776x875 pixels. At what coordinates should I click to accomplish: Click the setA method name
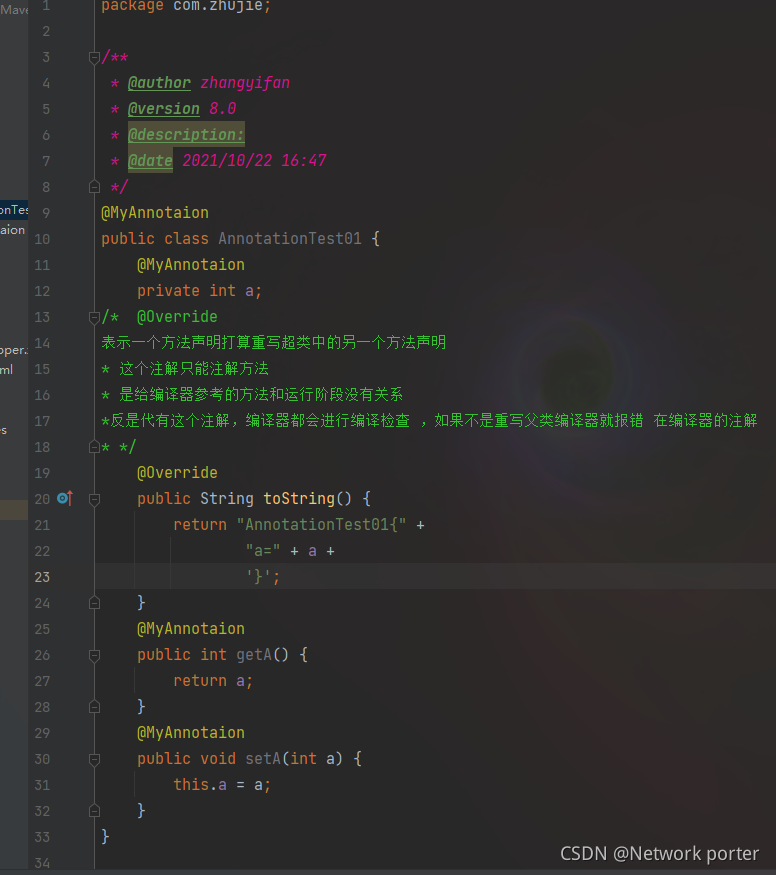pyautogui.click(x=263, y=759)
